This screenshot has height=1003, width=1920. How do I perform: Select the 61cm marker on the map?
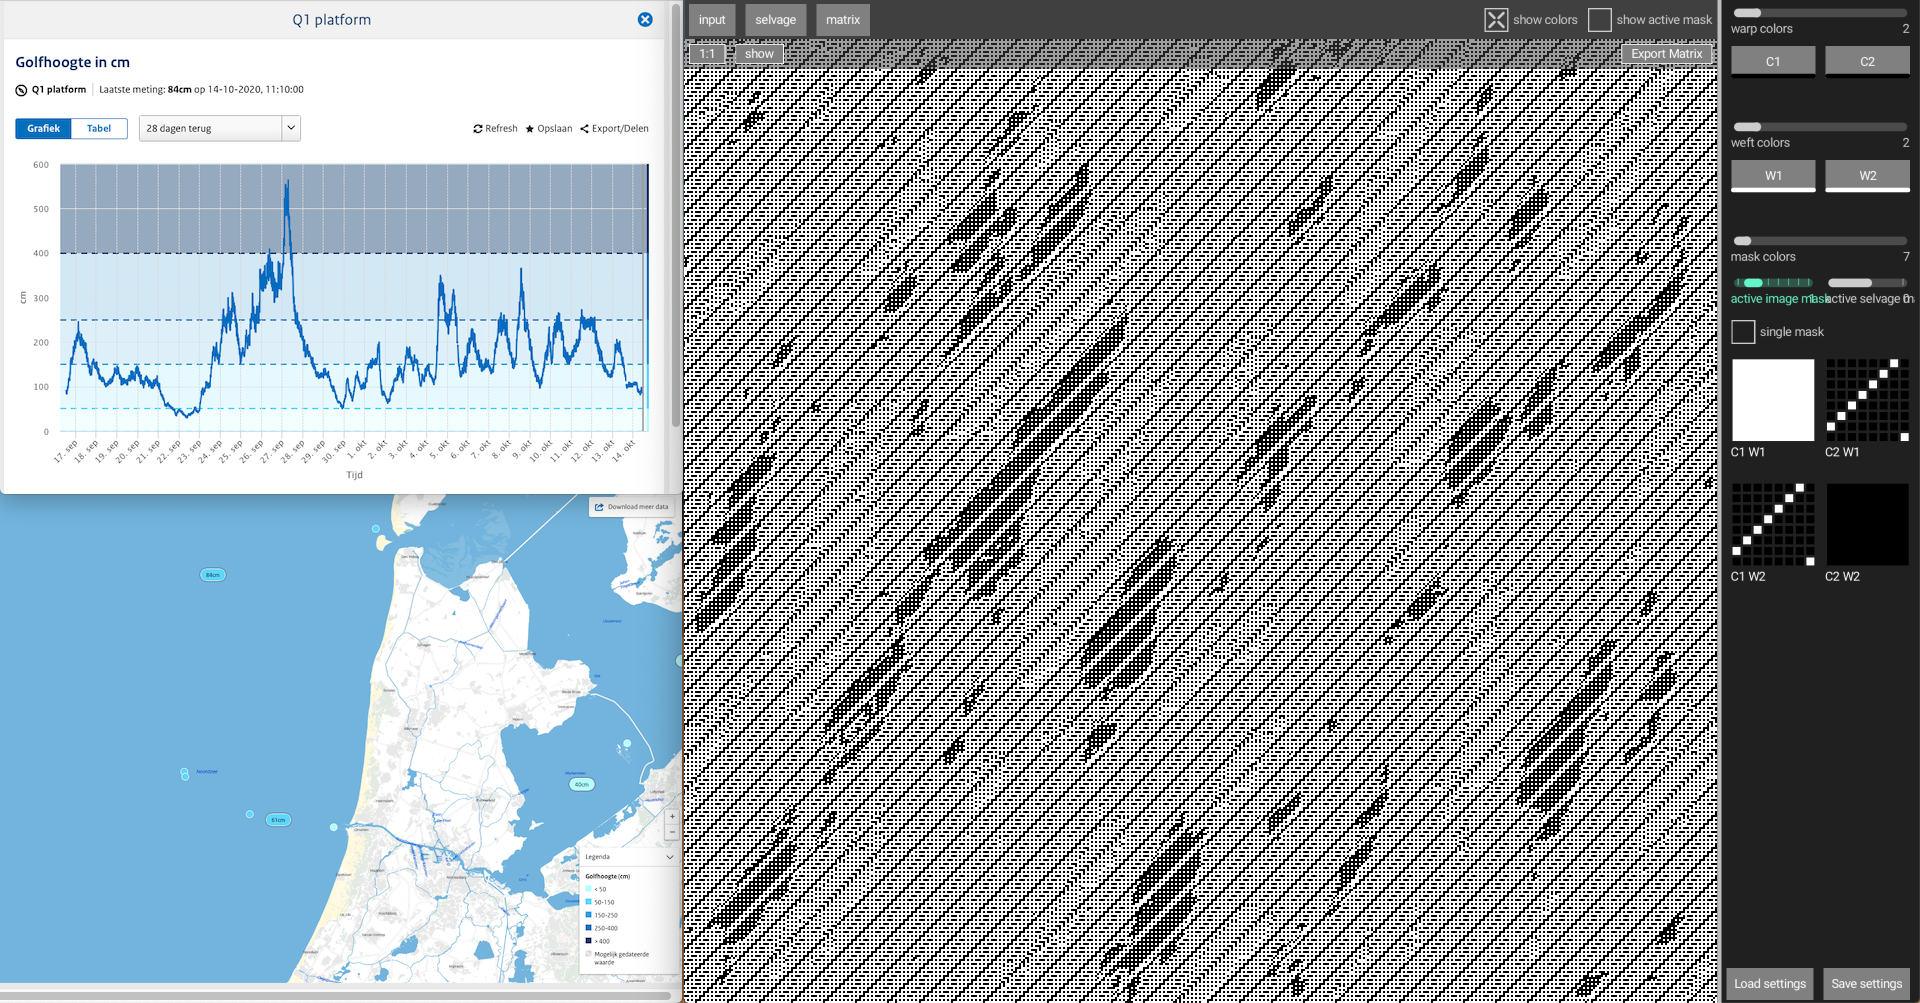click(278, 820)
